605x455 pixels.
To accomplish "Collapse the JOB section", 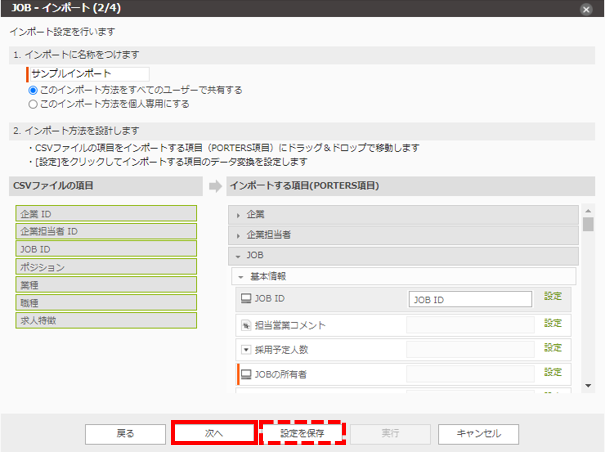I will point(403,255).
